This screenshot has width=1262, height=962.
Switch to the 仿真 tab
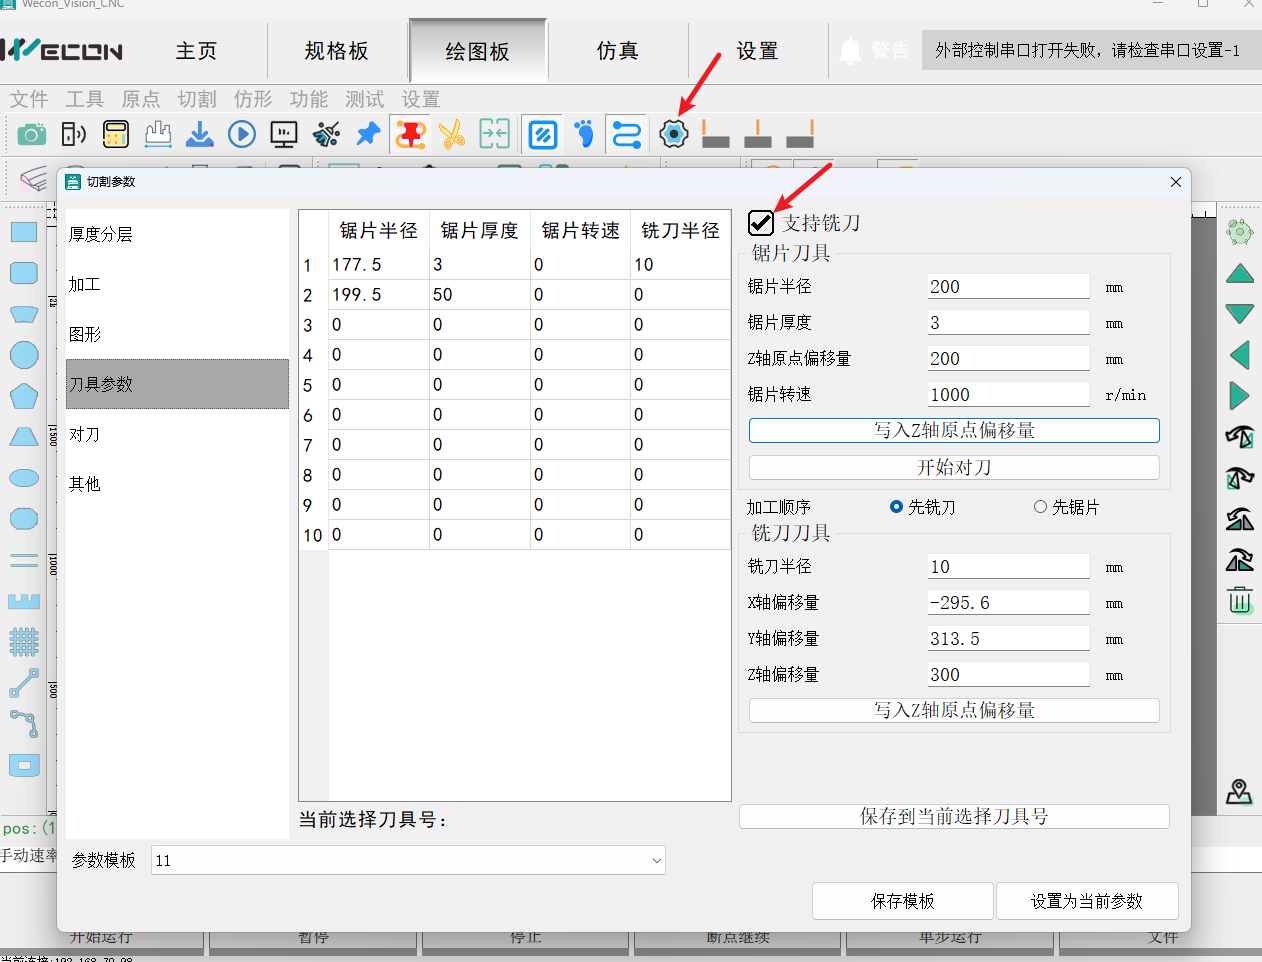pos(617,51)
